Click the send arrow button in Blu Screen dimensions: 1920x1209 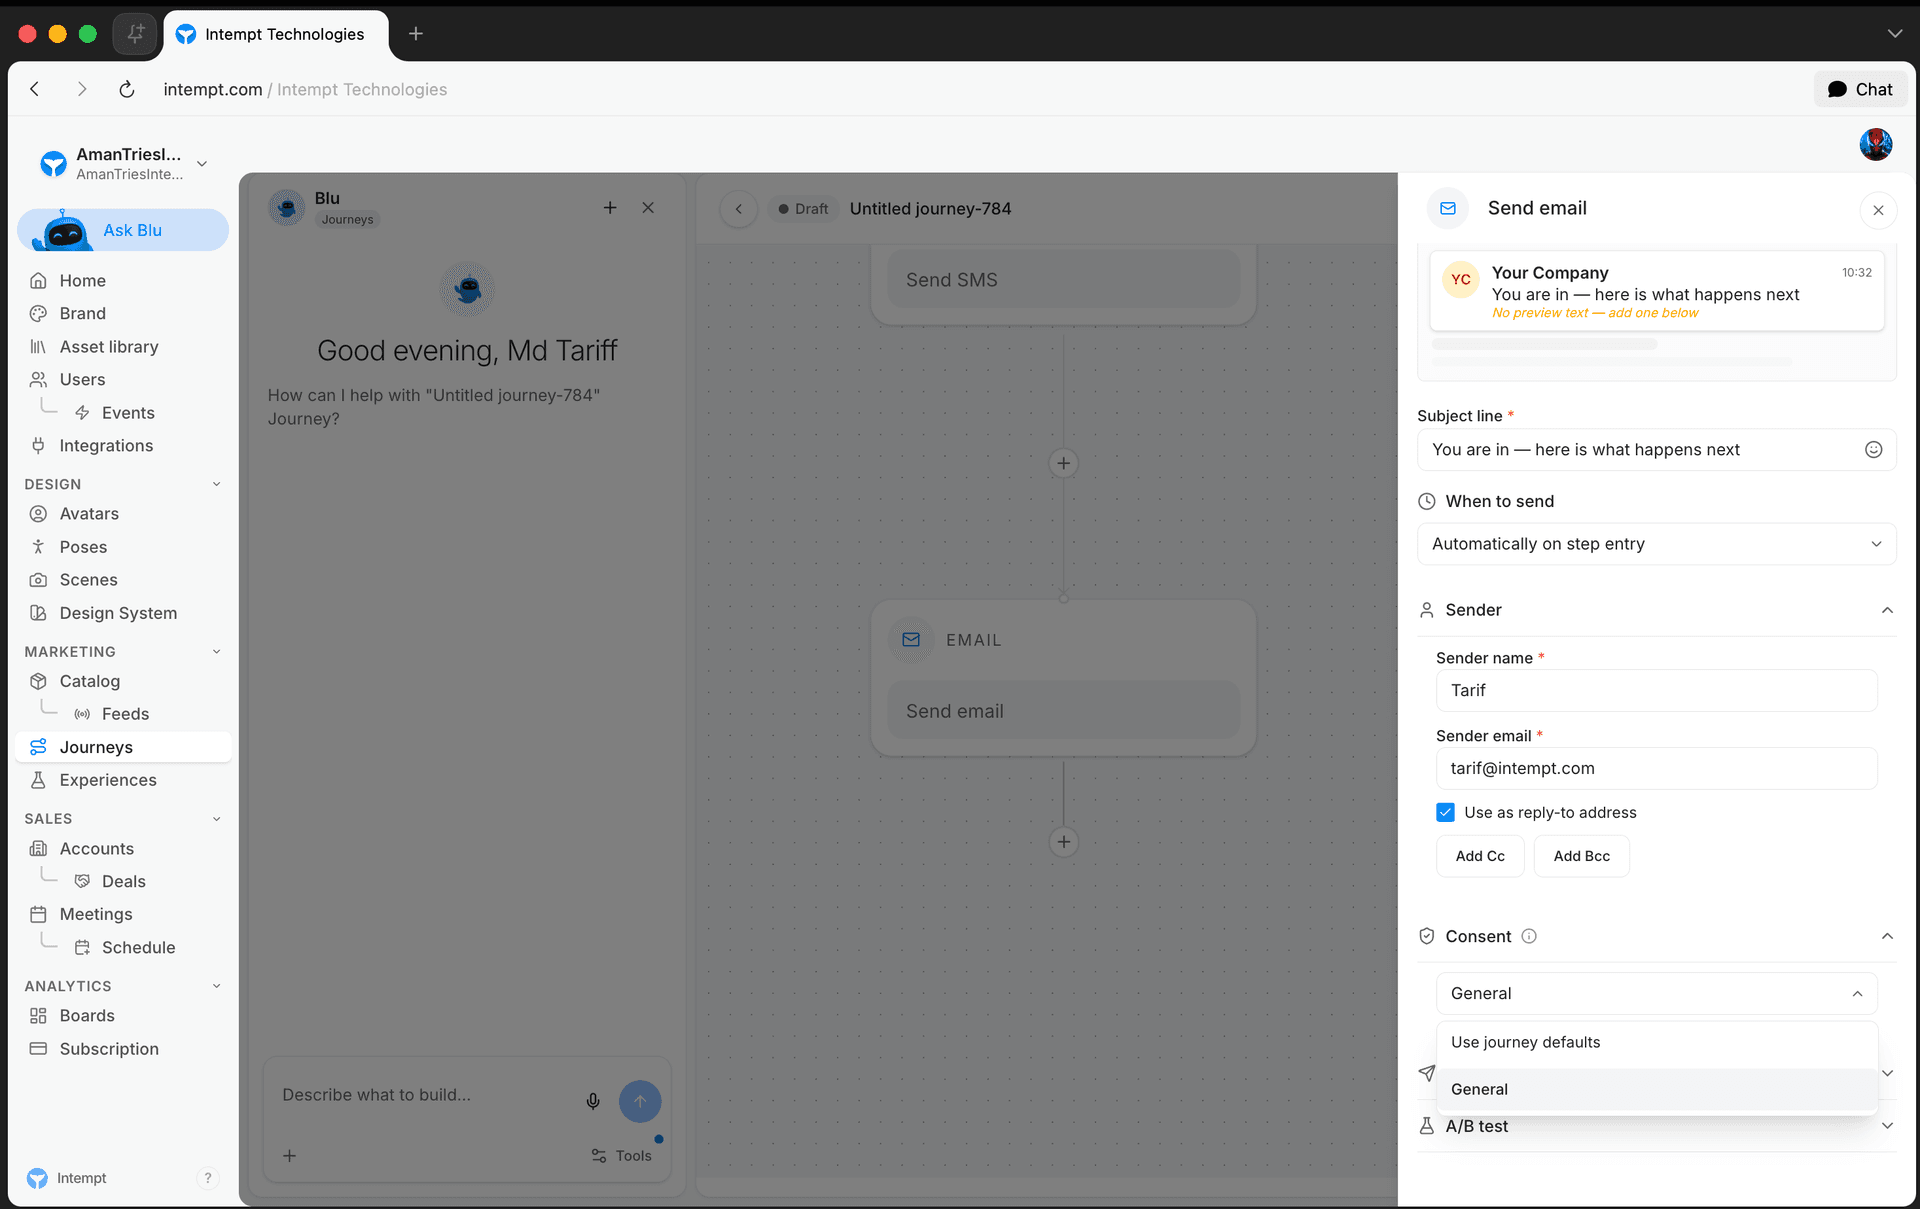(640, 1101)
